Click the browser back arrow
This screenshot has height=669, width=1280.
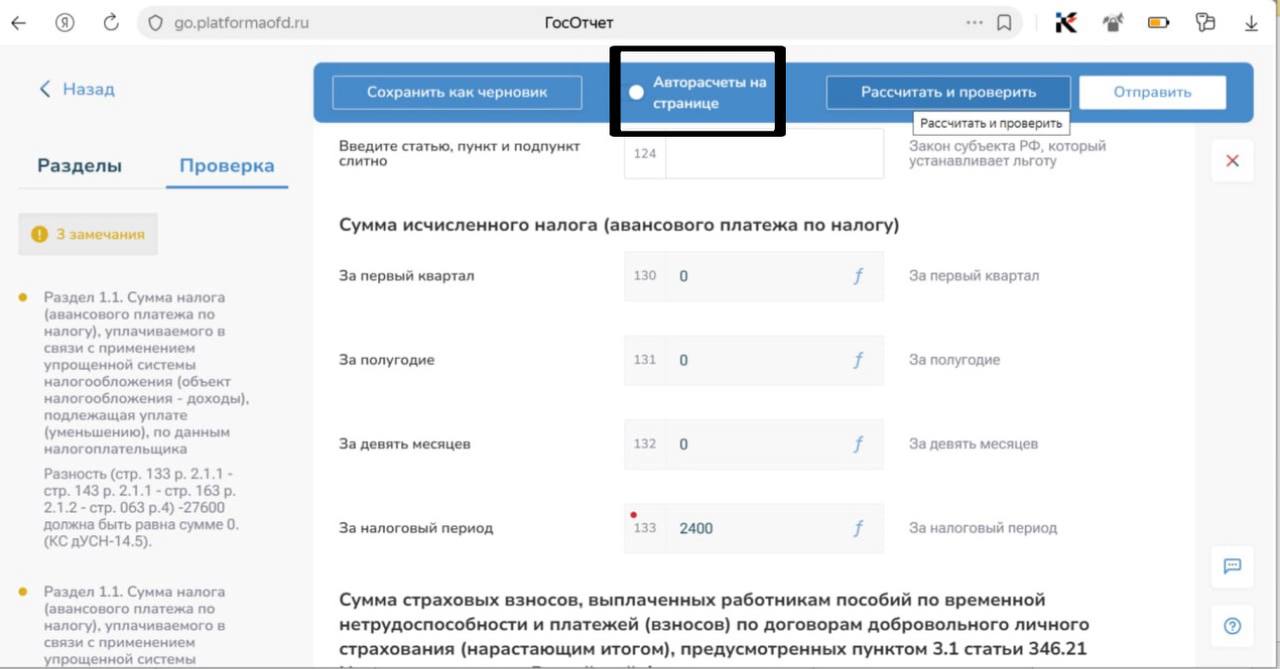(x=18, y=23)
